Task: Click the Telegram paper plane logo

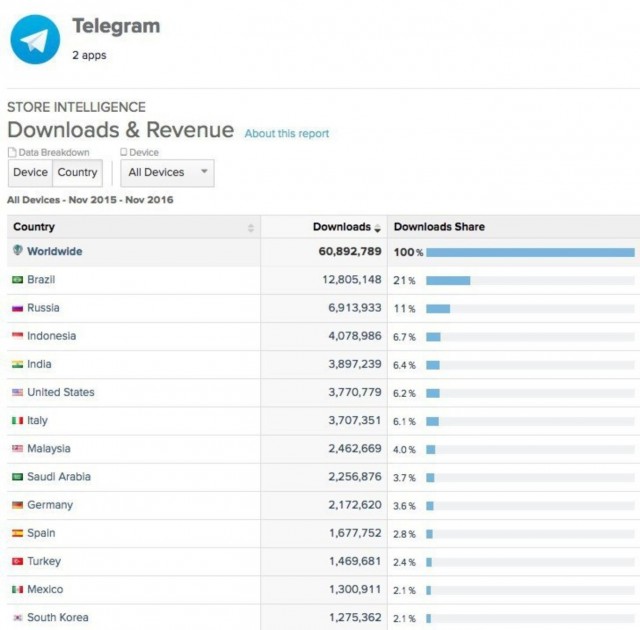Action: coord(35,40)
